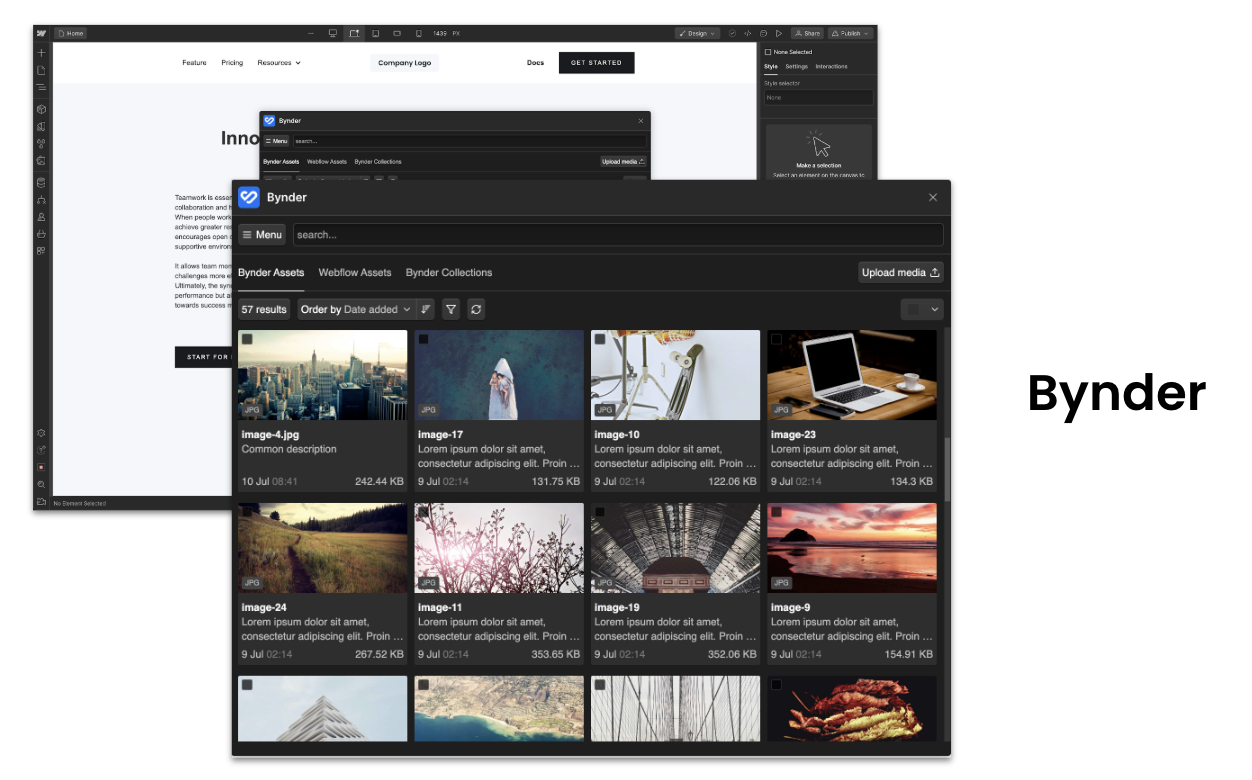Viewport: 1252px width, 780px height.
Task: Select the desktop breakpoint icon in Webflow top bar
Action: click(x=333, y=33)
